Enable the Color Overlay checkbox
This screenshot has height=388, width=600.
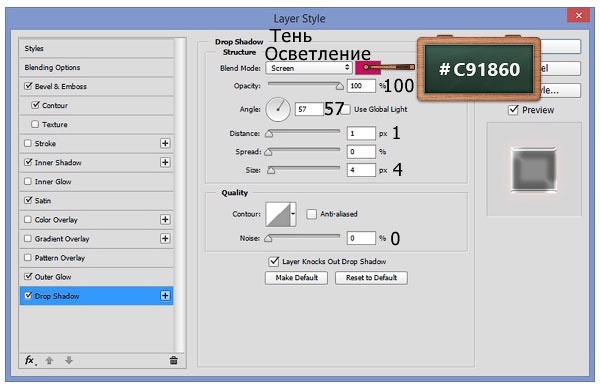pos(28,220)
